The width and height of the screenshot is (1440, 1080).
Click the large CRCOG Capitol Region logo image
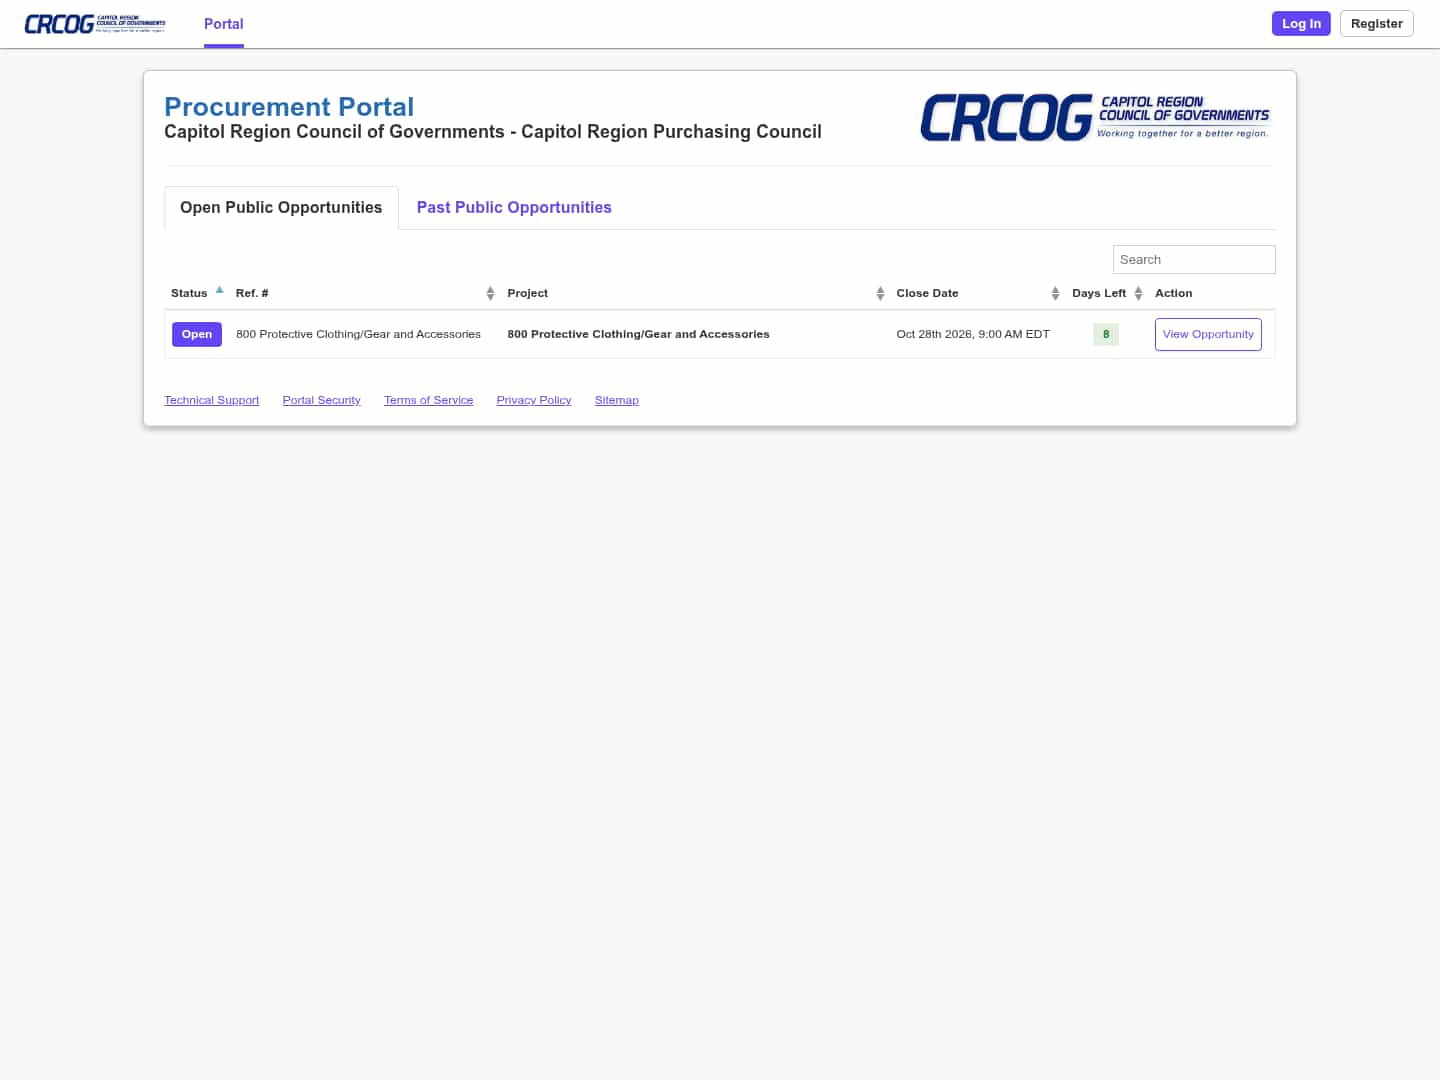coord(1095,117)
